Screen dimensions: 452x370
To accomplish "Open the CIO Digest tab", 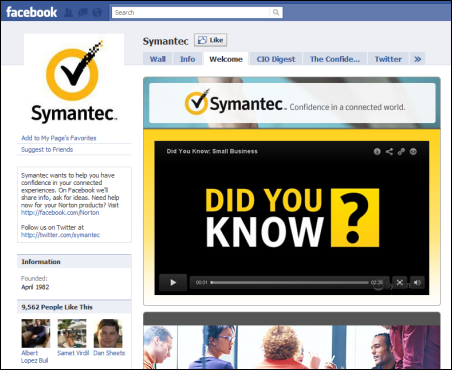I will [276, 59].
